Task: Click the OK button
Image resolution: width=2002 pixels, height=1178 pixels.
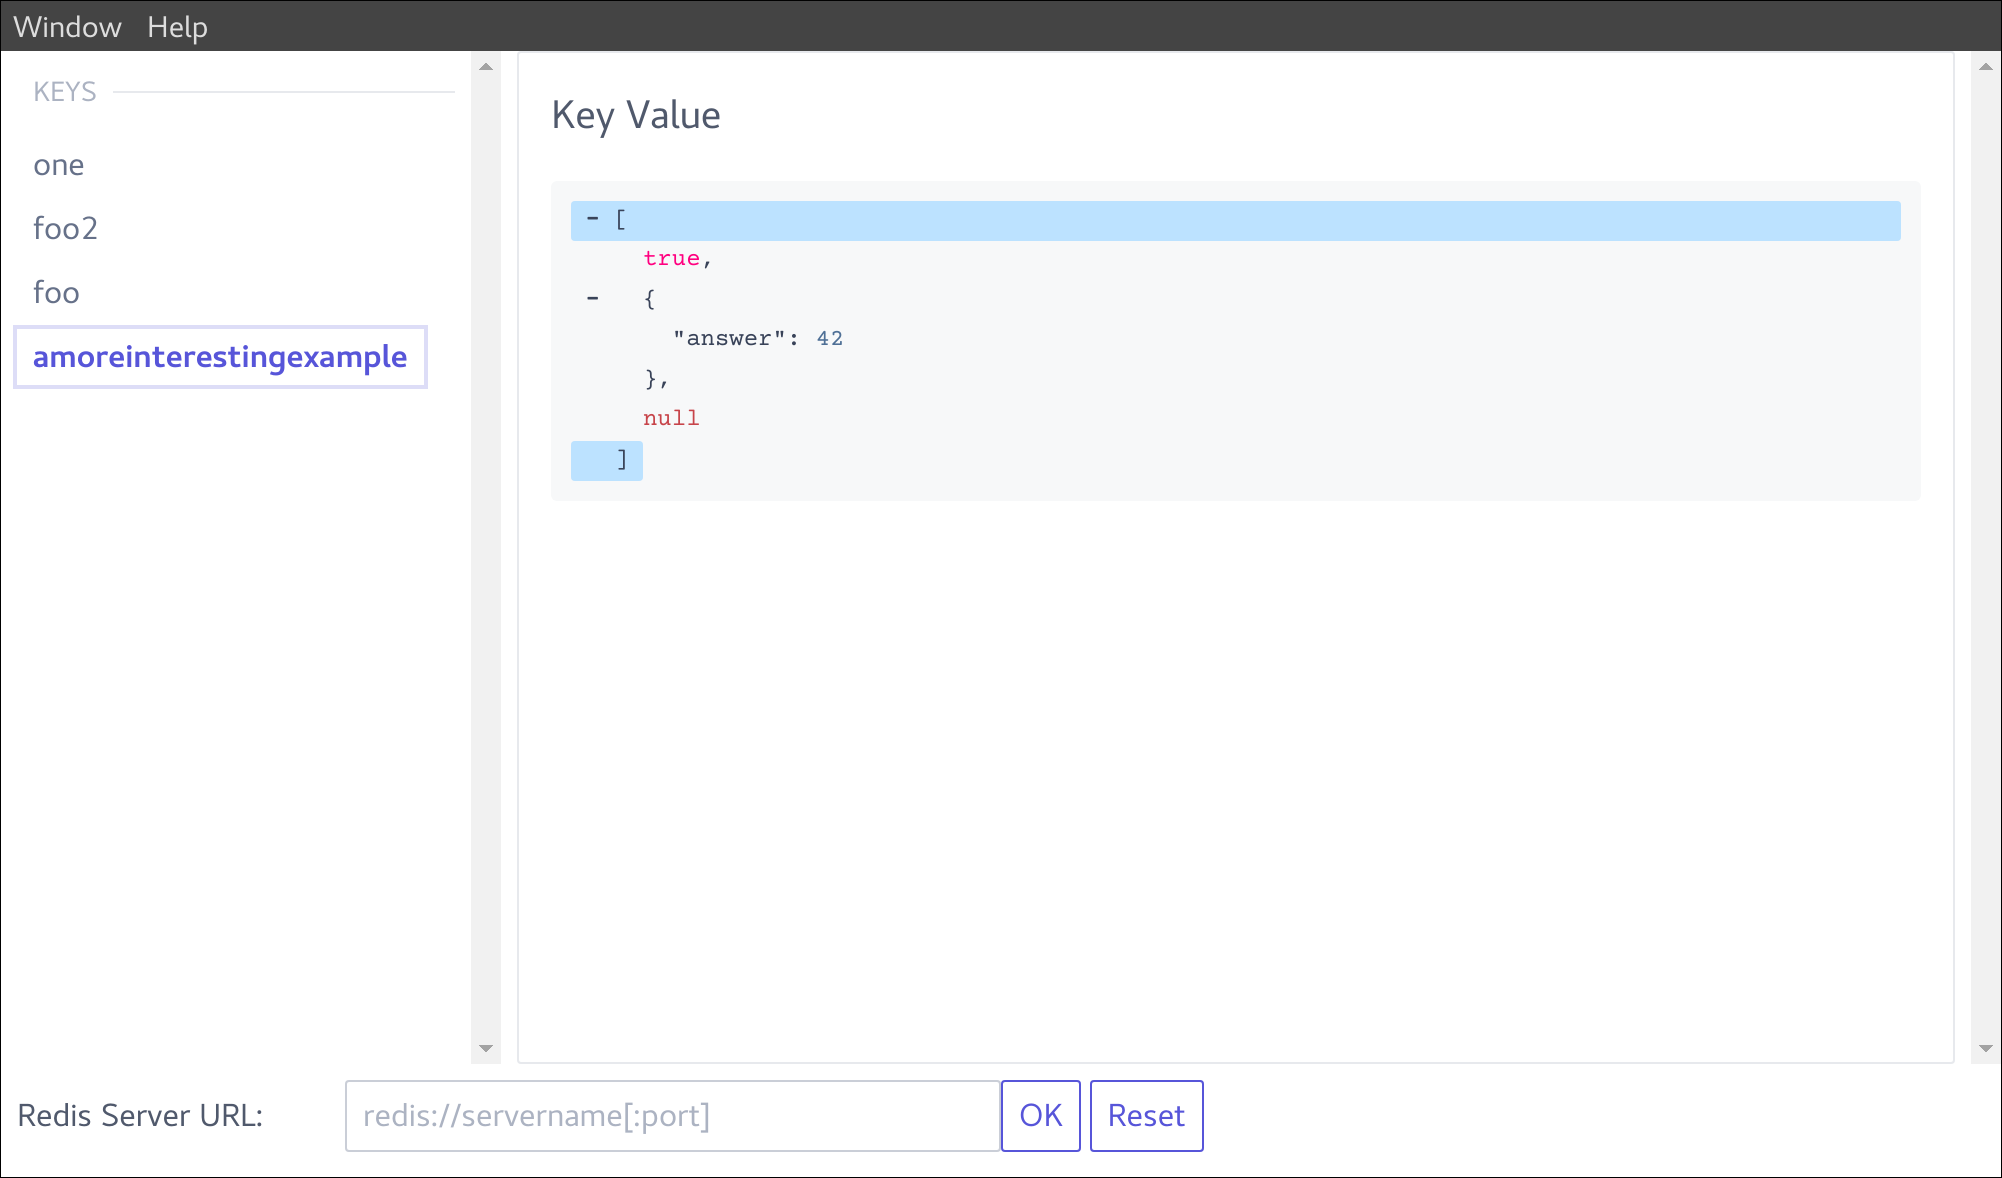Action: point(1040,1115)
